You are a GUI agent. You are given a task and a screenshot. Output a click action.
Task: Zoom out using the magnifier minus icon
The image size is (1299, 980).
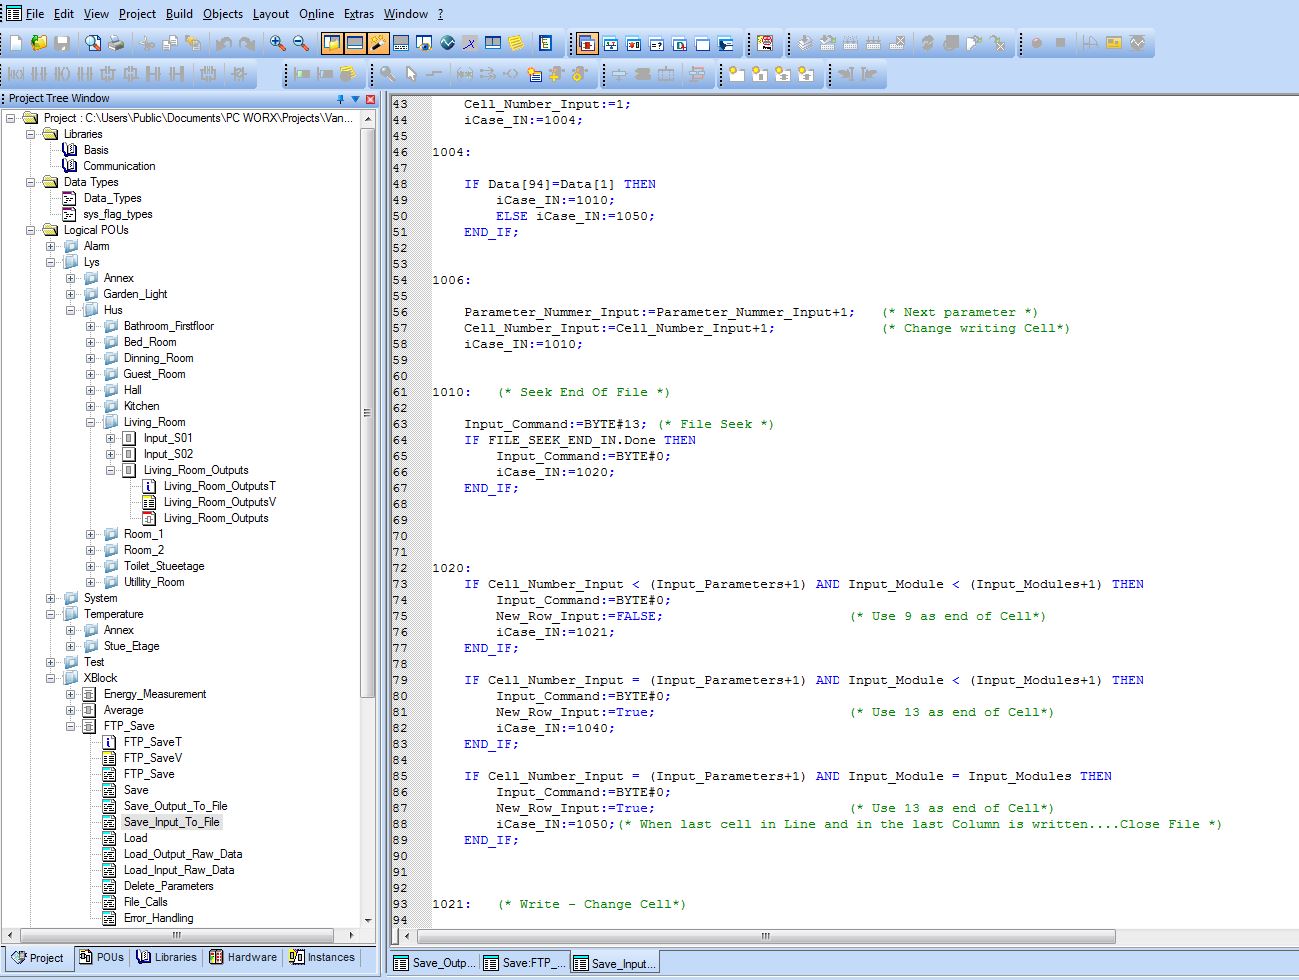(301, 43)
